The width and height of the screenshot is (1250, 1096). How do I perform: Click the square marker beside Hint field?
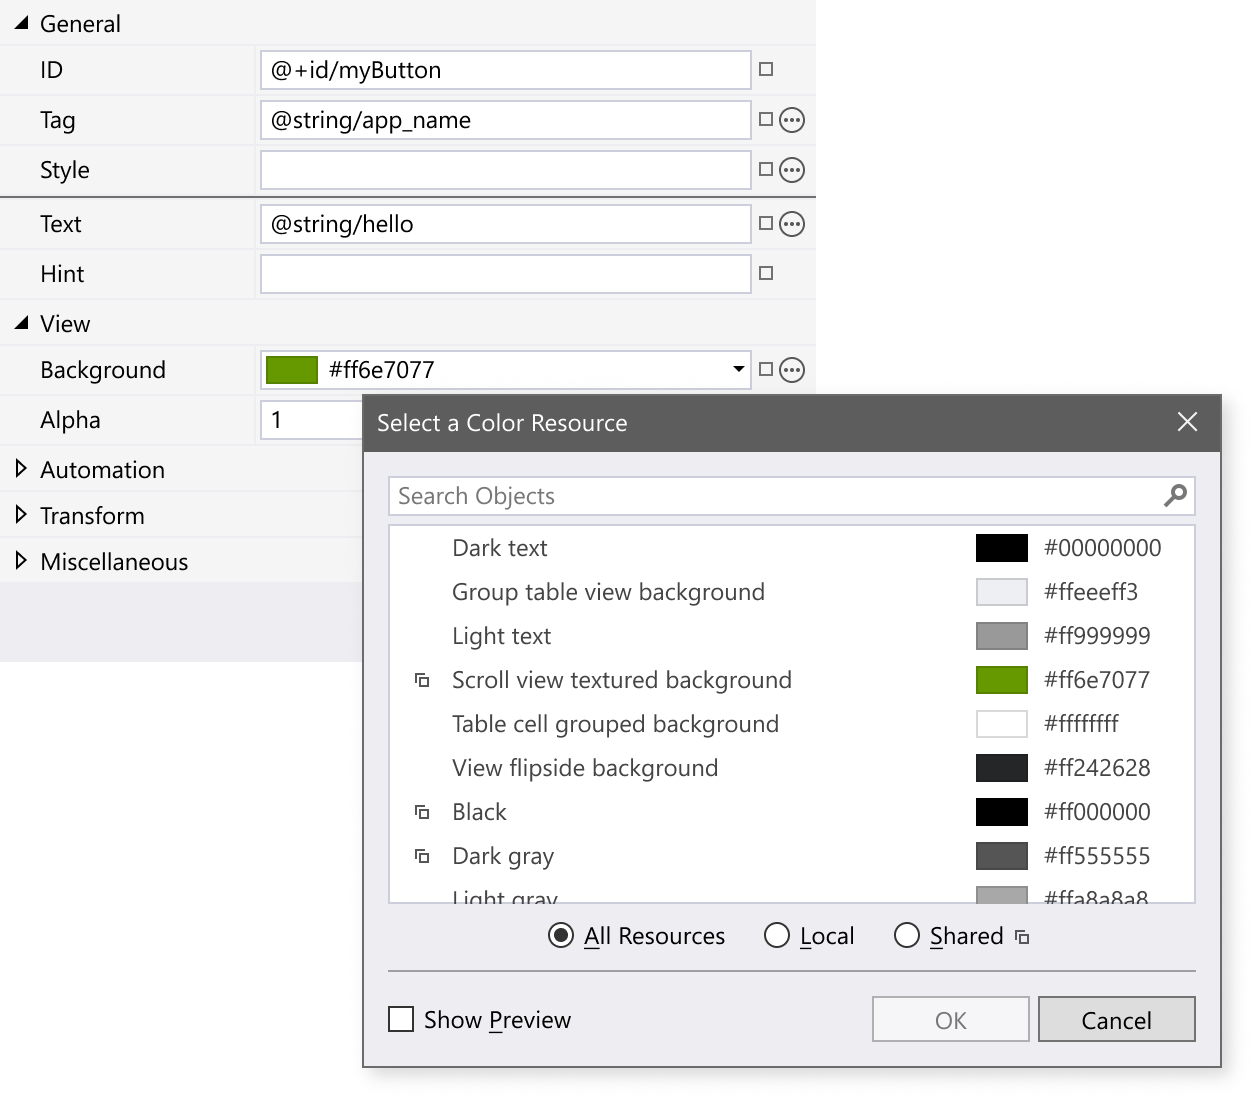point(765,273)
